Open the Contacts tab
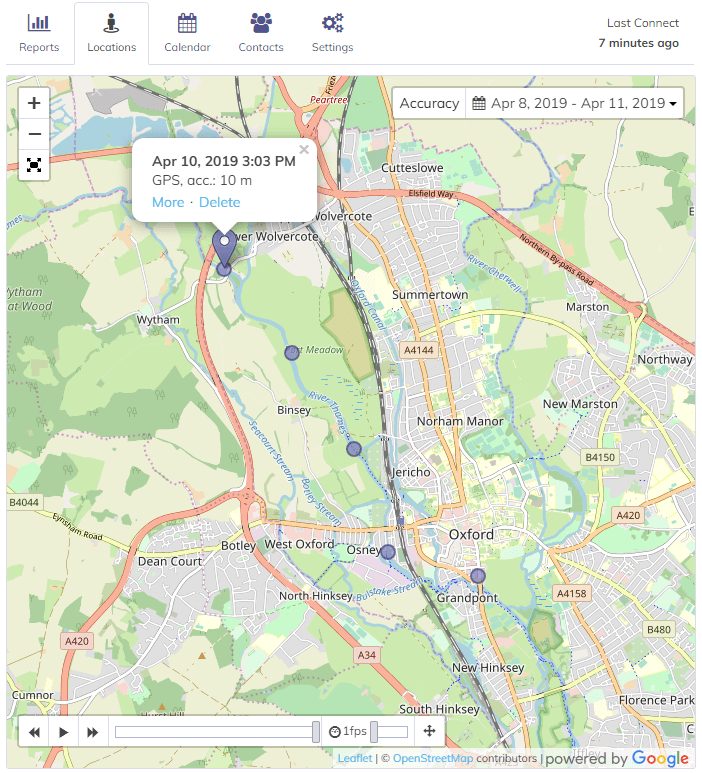The image size is (702, 773). [x=261, y=34]
